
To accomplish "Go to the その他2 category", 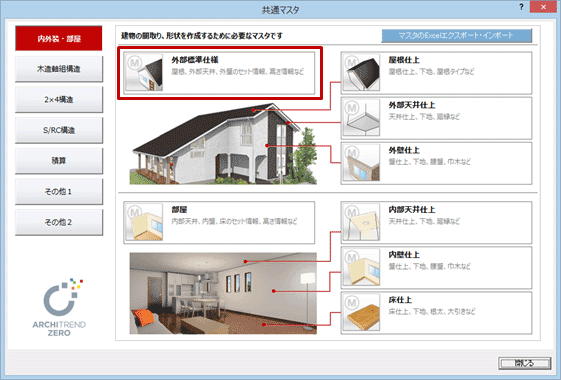I will (x=59, y=222).
